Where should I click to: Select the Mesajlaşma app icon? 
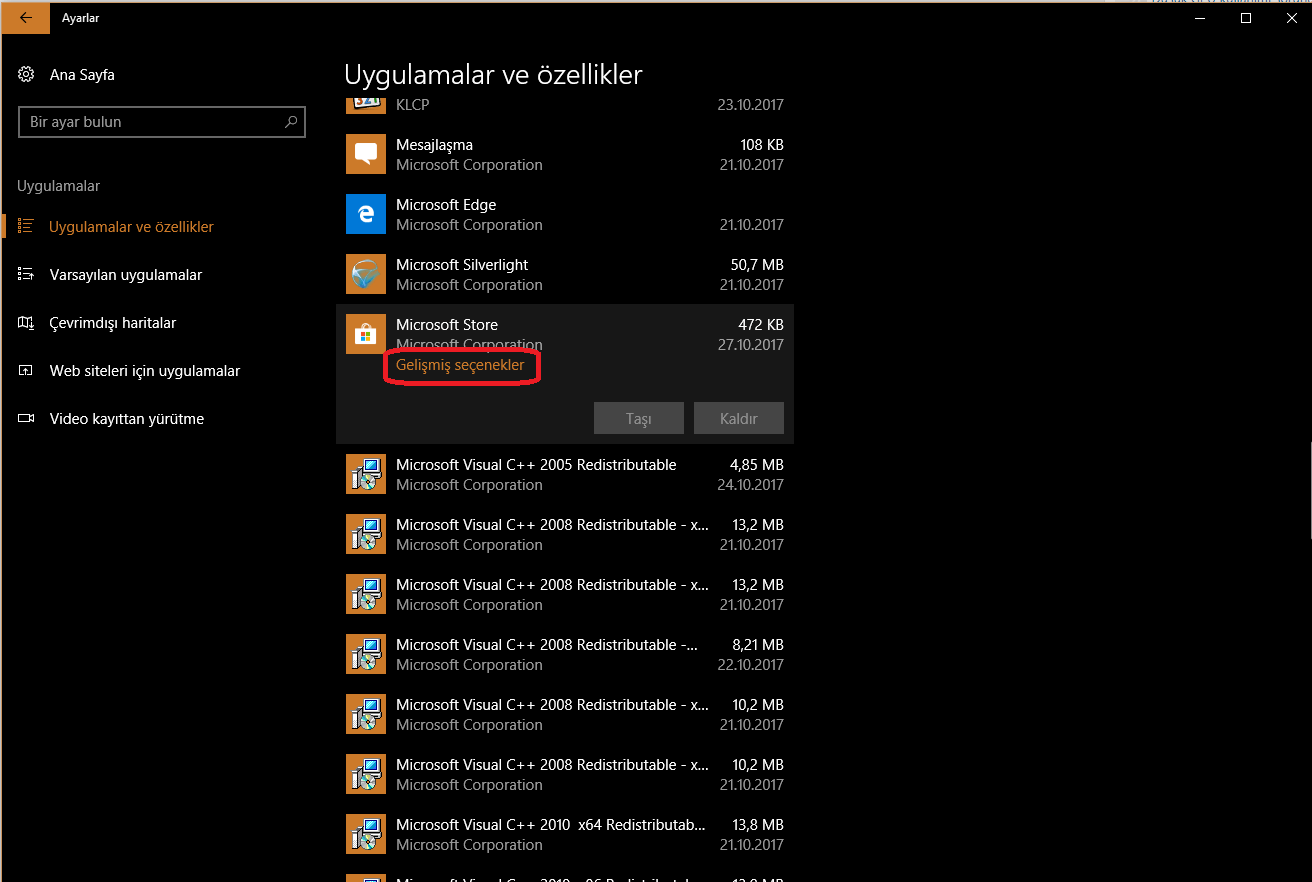click(366, 154)
